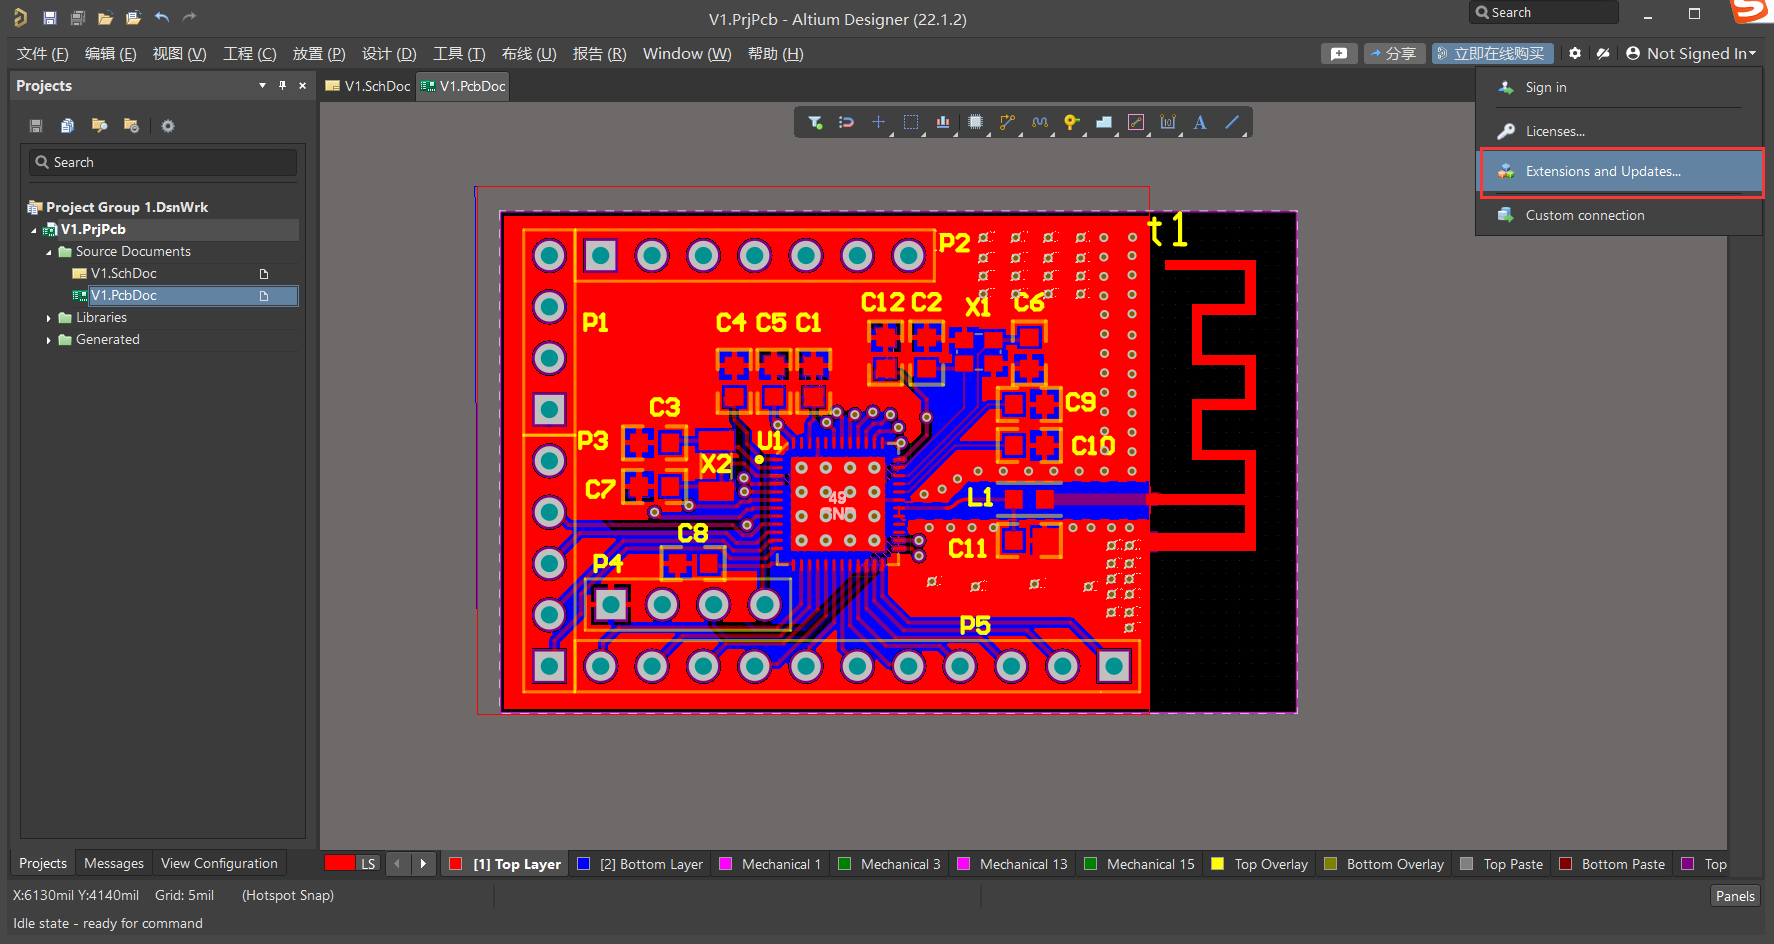Save the project in the Projects panel
The height and width of the screenshot is (944, 1774).
[35, 125]
